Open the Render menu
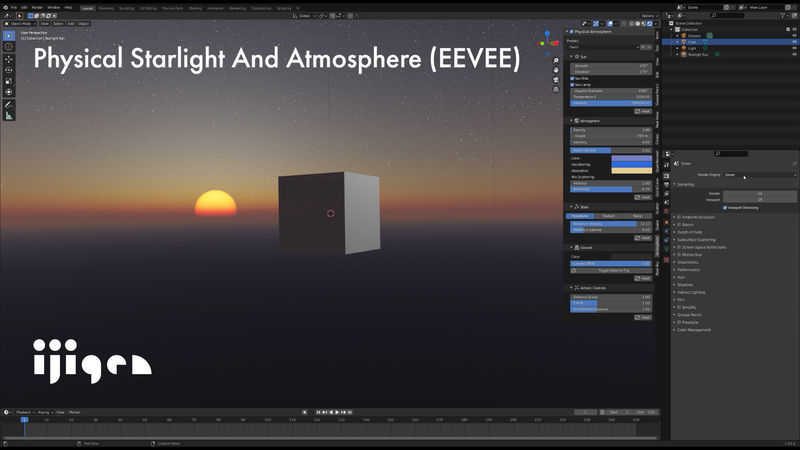The height and width of the screenshot is (450, 800). click(37, 8)
